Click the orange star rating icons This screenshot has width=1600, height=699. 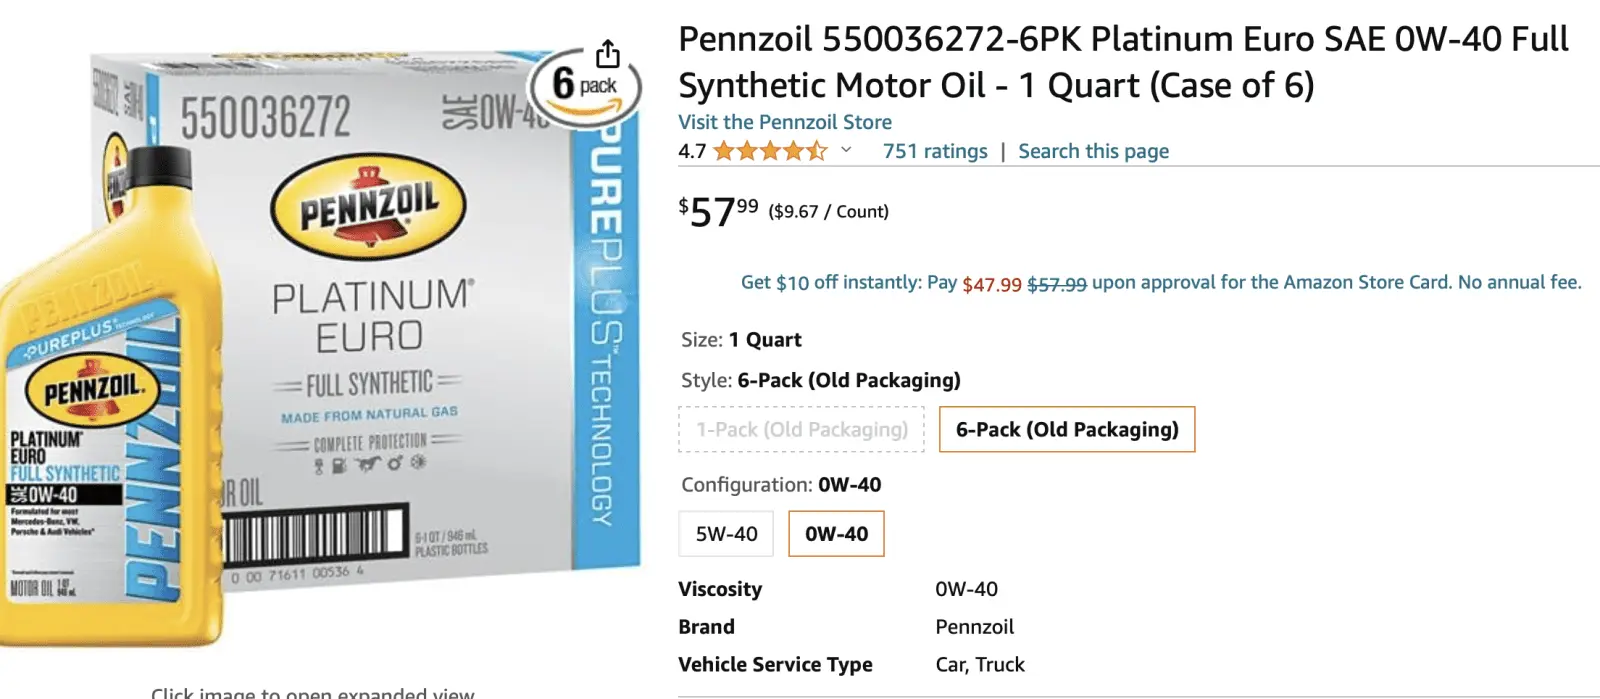coord(770,151)
